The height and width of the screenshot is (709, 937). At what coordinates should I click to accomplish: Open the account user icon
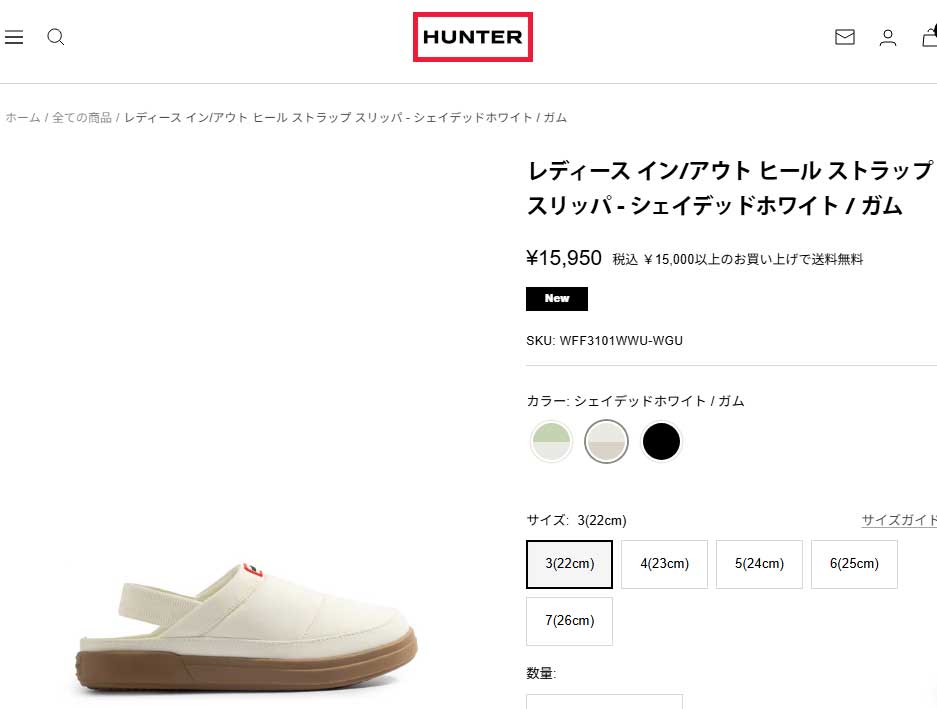pos(887,38)
